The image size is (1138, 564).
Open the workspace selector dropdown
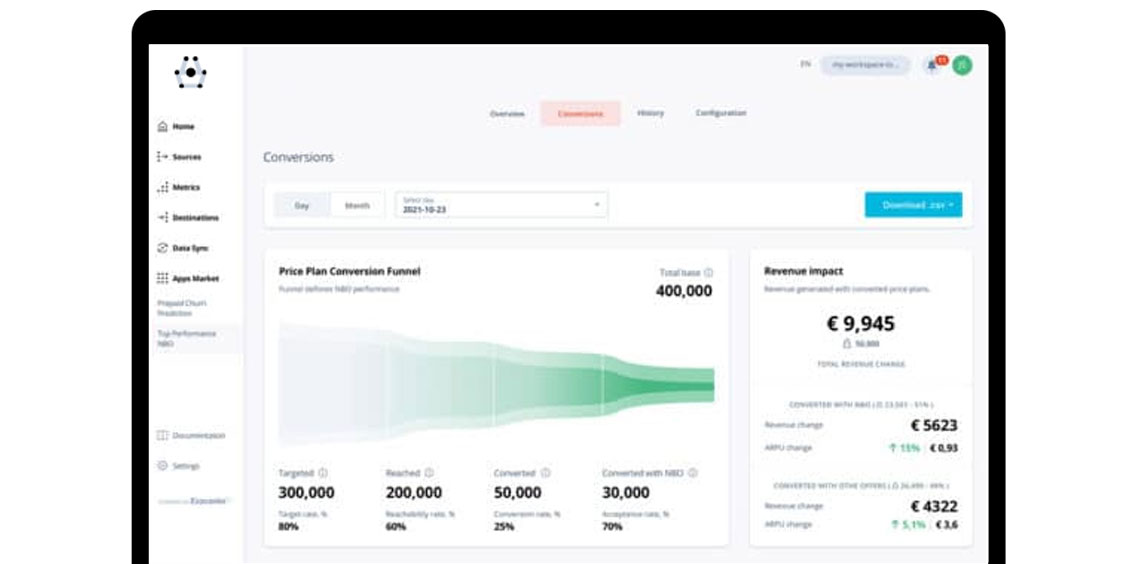tap(865, 65)
